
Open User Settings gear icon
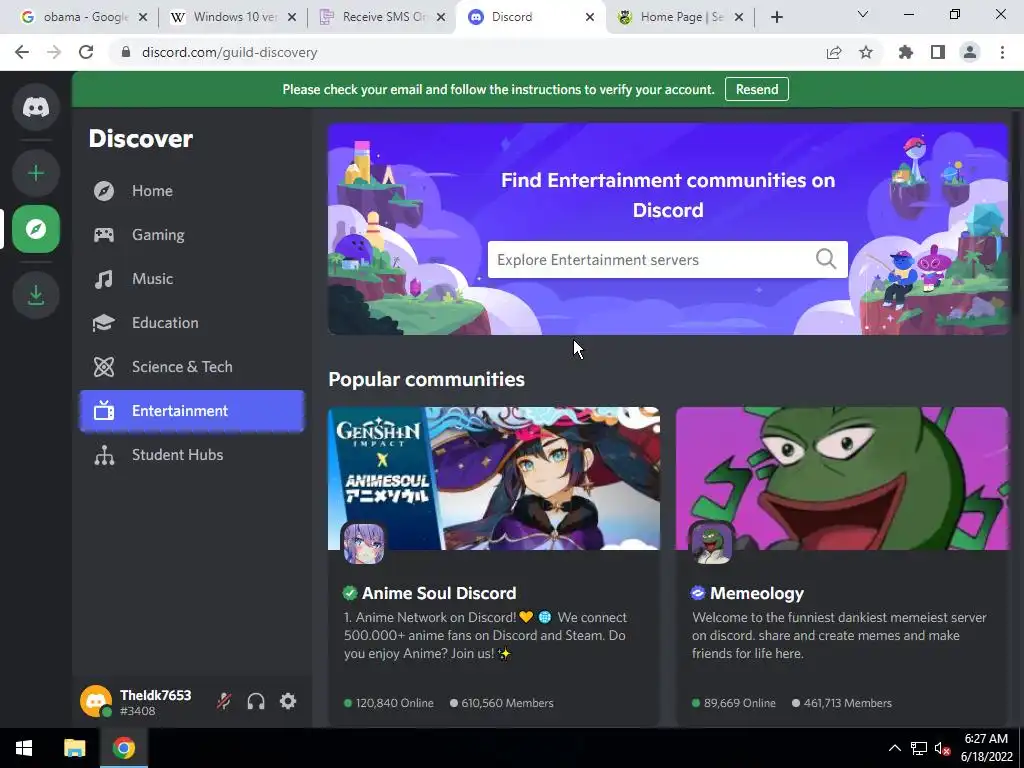tap(288, 701)
